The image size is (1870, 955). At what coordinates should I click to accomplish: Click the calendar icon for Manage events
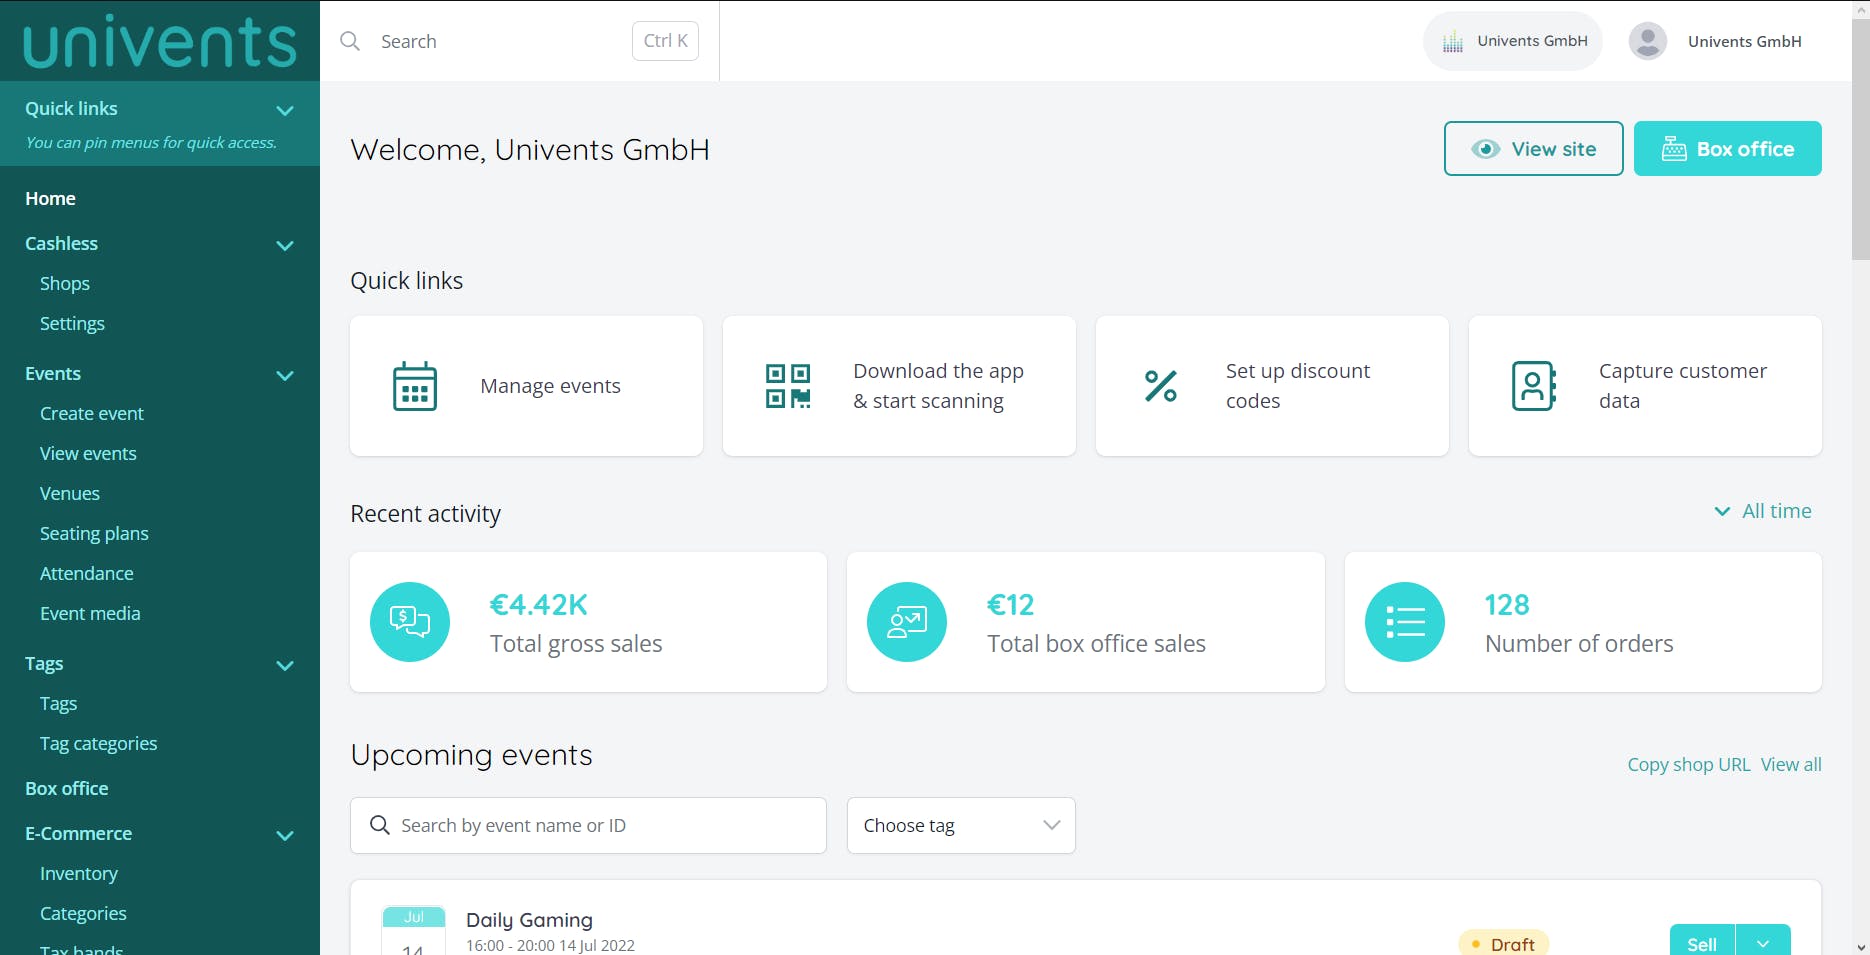[x=415, y=386]
